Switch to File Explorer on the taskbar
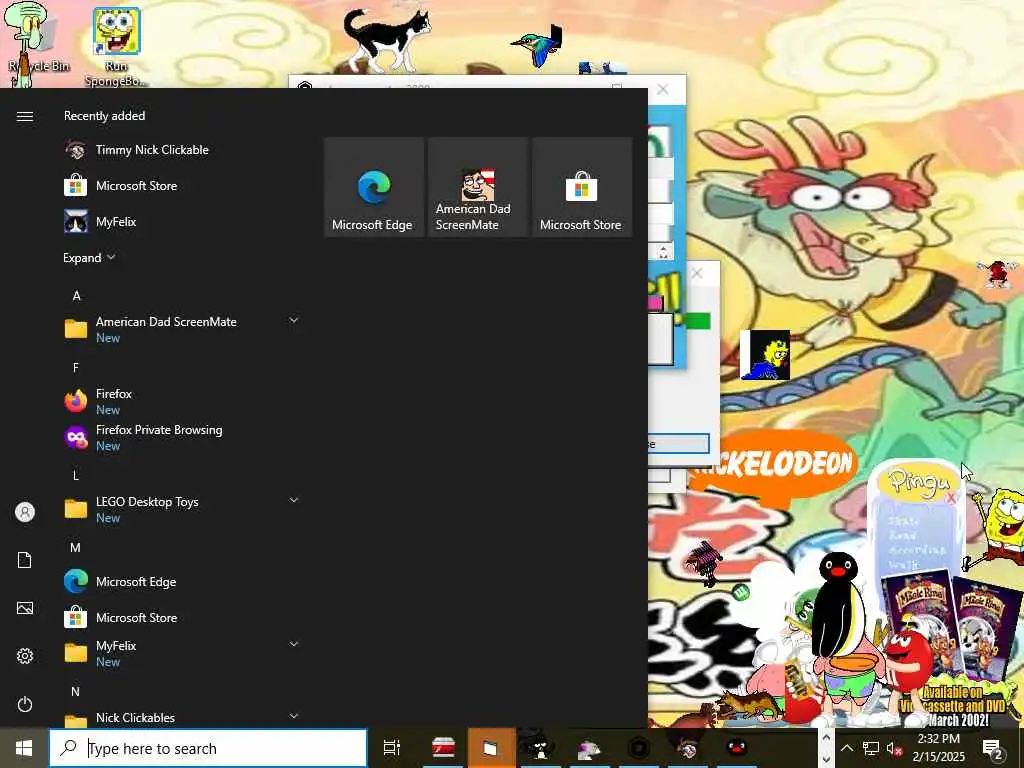This screenshot has width=1024, height=768. [x=491, y=748]
